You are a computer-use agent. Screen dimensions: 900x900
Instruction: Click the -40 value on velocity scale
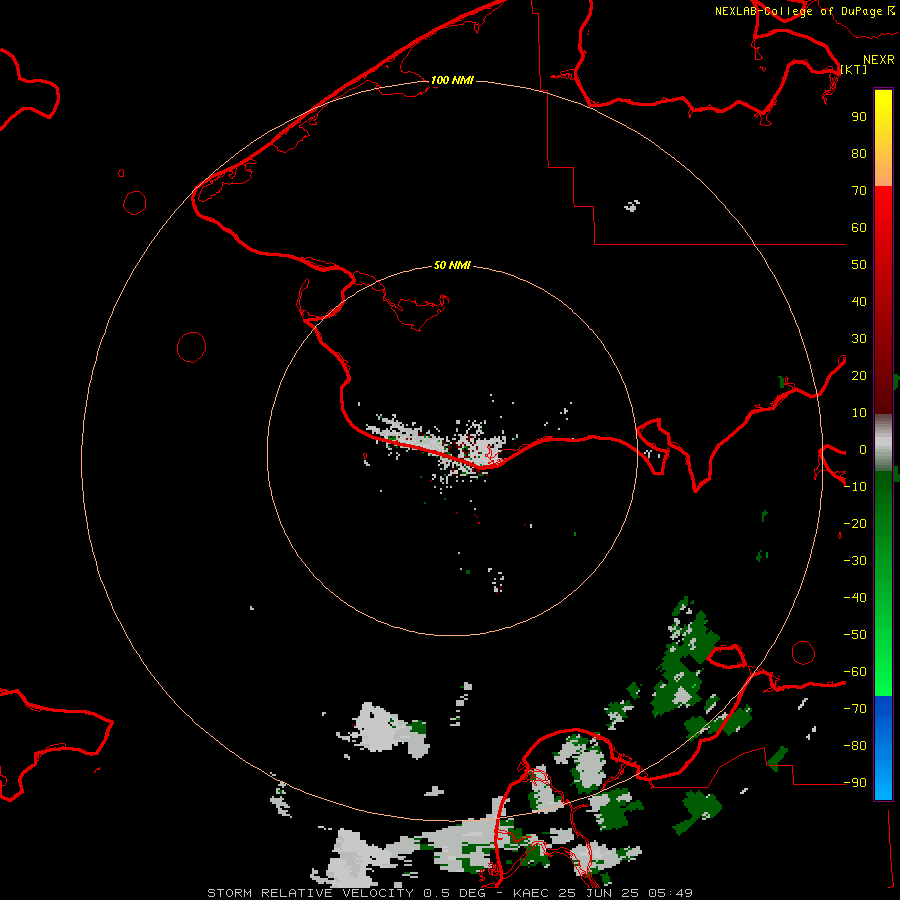[855, 598]
